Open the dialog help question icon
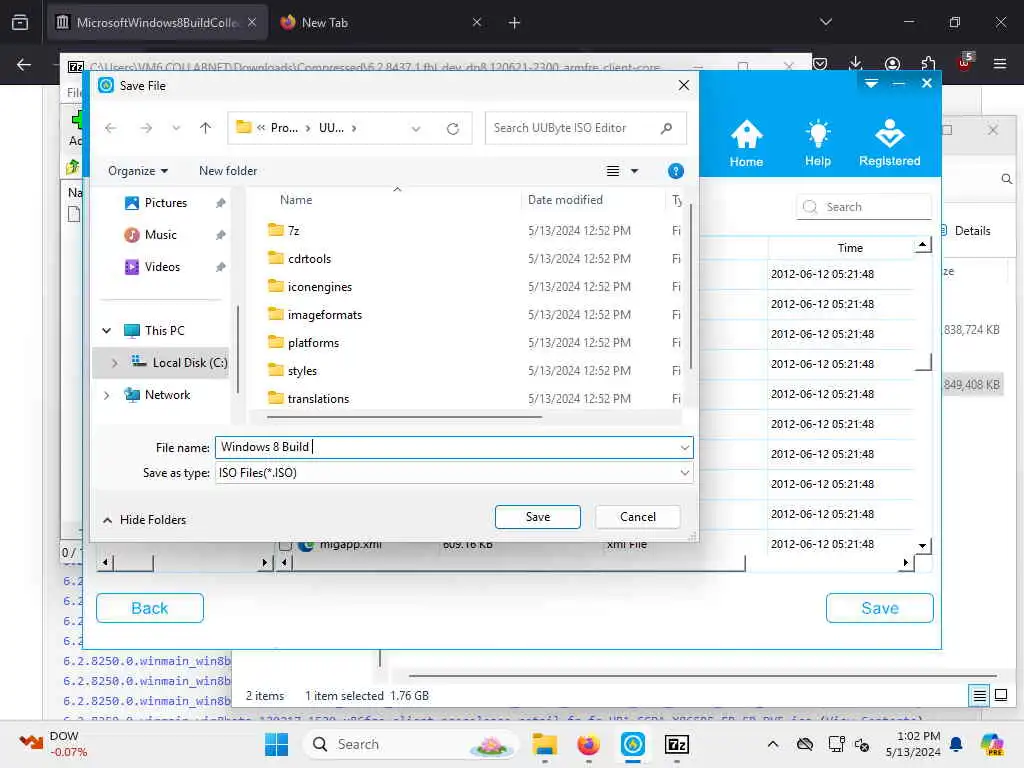 [x=675, y=171]
